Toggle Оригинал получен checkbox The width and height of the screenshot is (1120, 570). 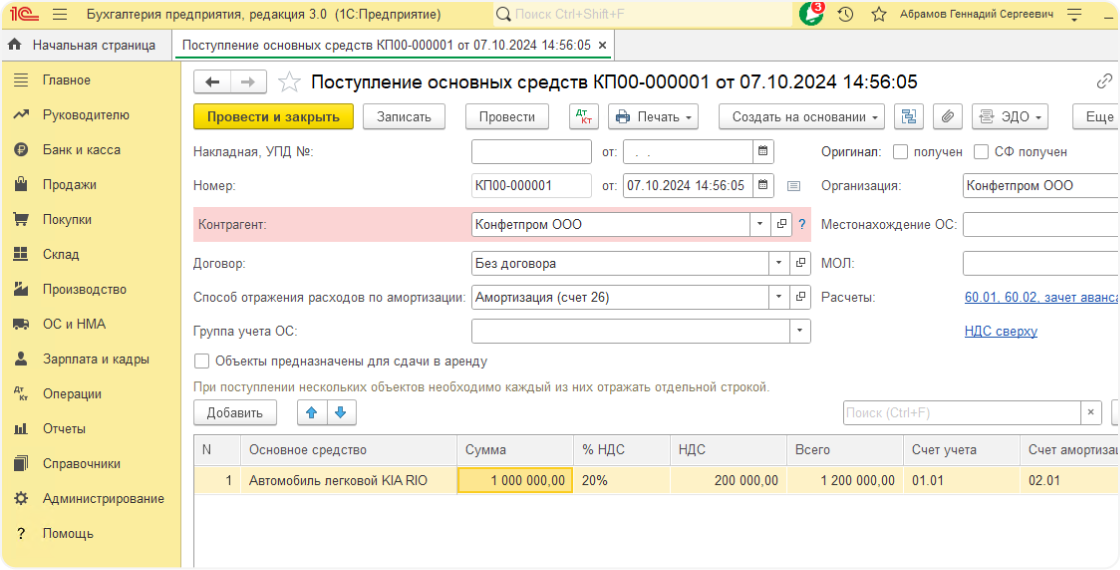pyautogui.click(x=901, y=151)
